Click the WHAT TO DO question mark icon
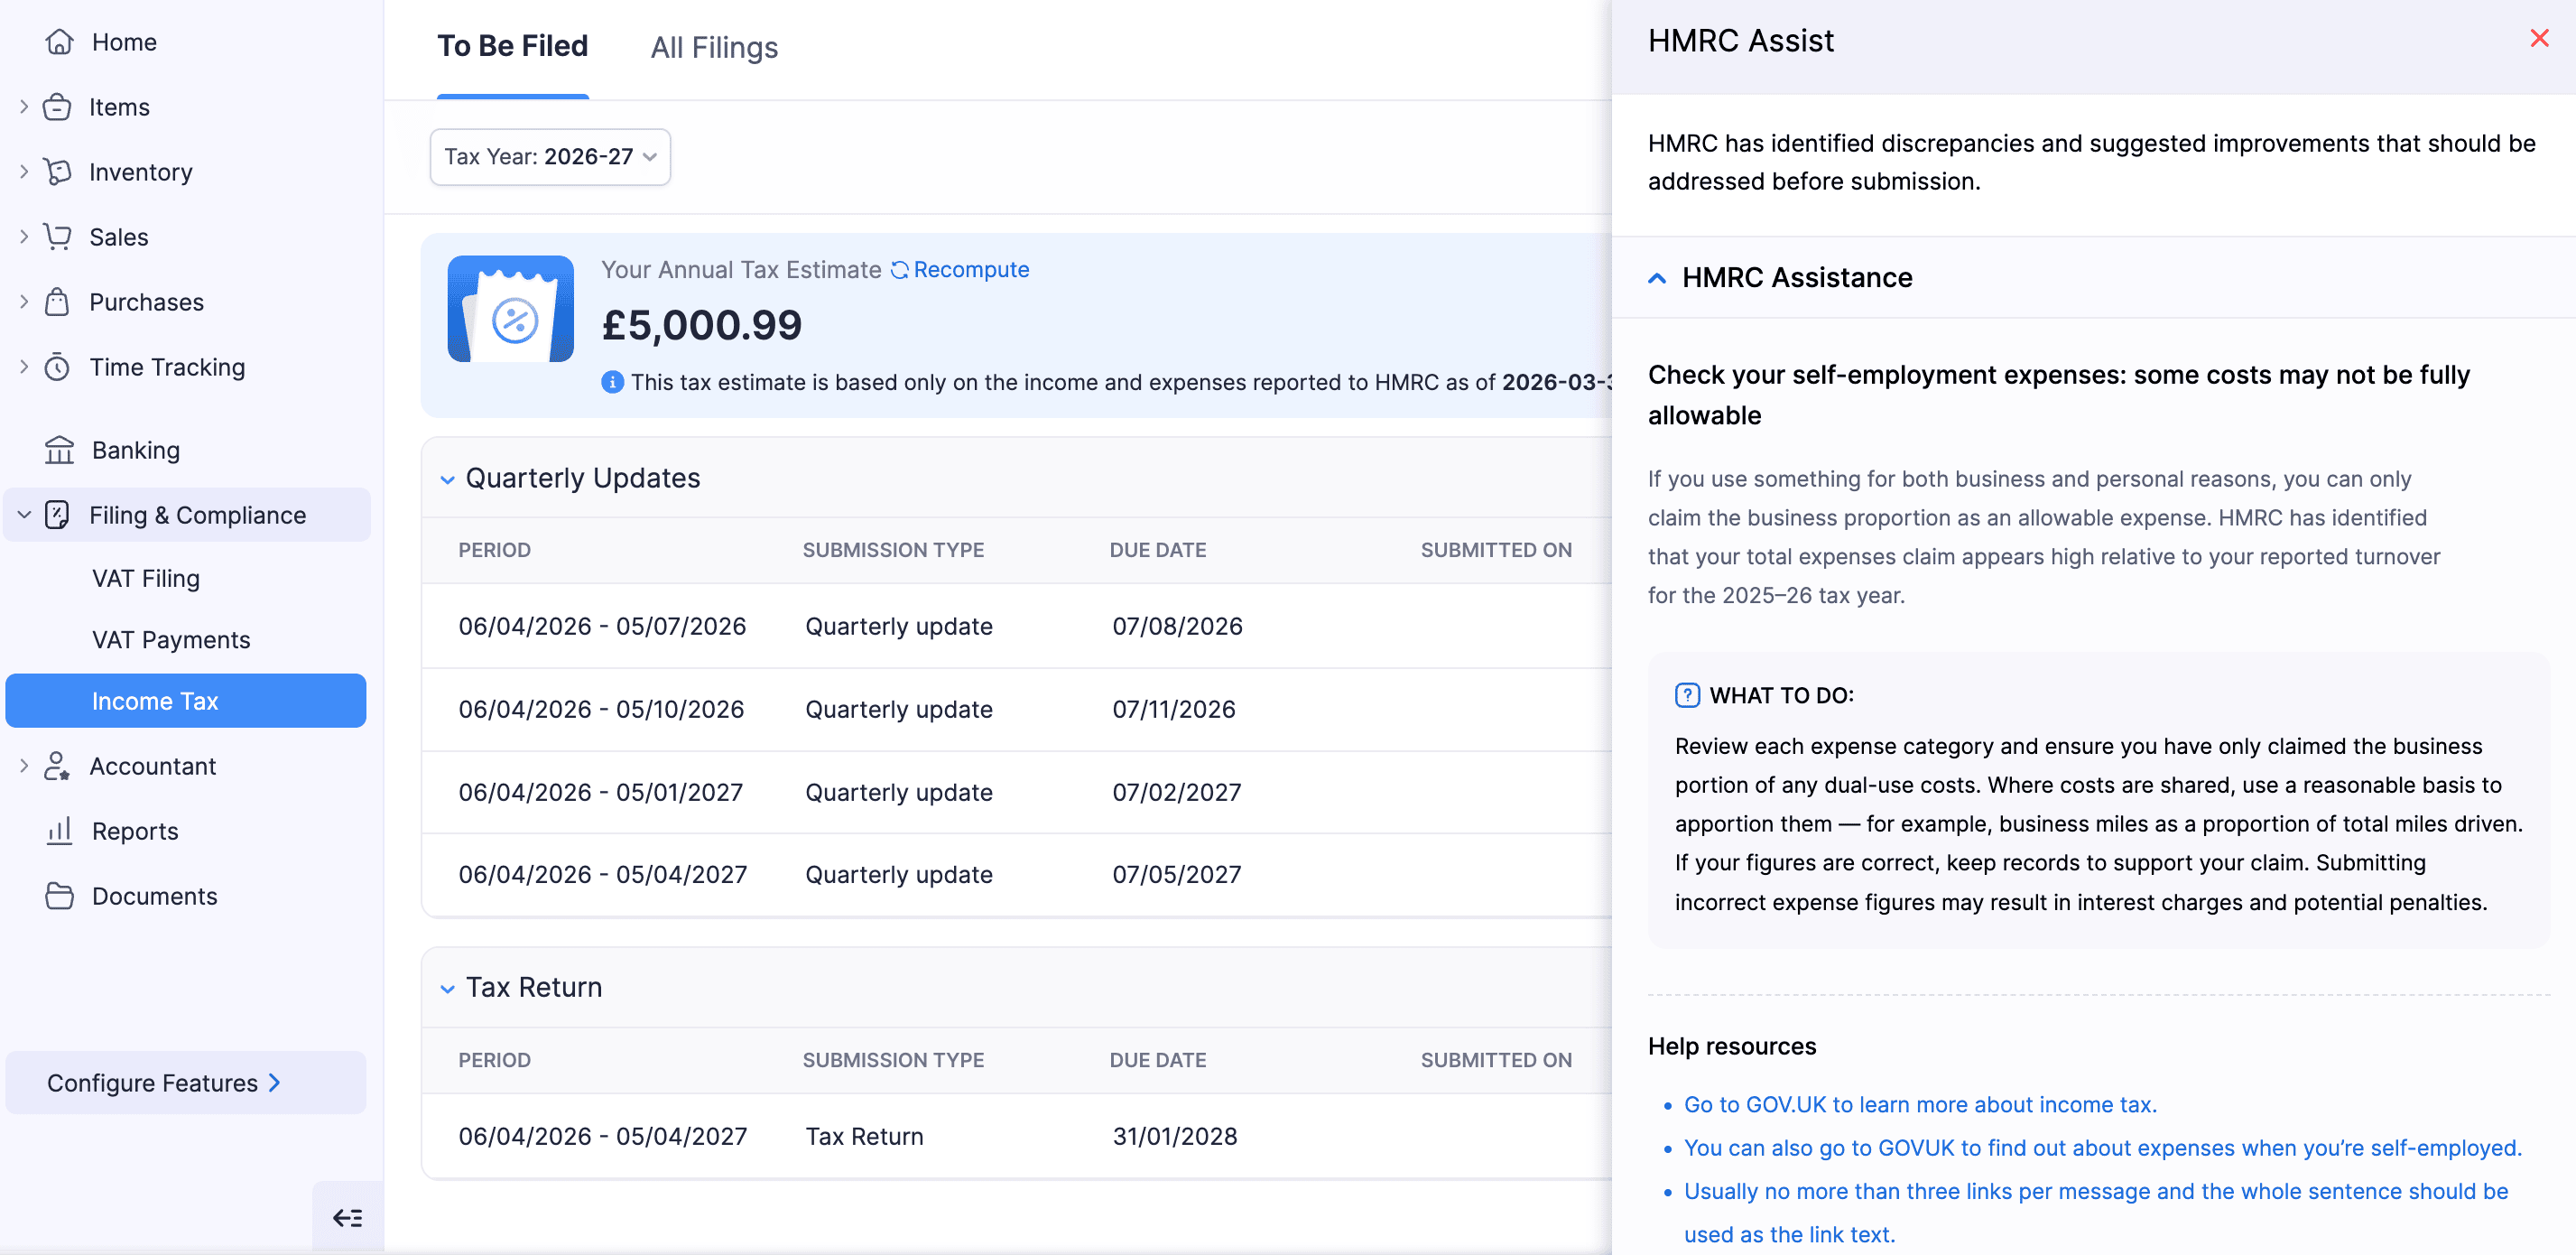 1687,695
